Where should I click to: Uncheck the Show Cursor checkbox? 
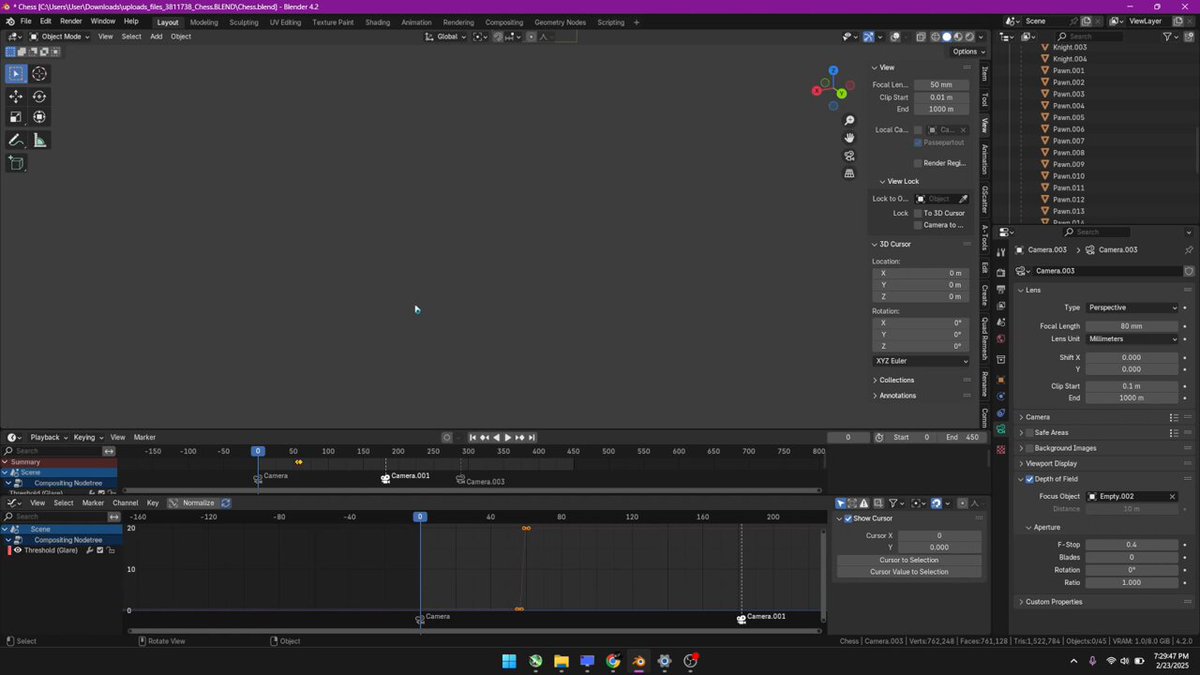coord(848,518)
